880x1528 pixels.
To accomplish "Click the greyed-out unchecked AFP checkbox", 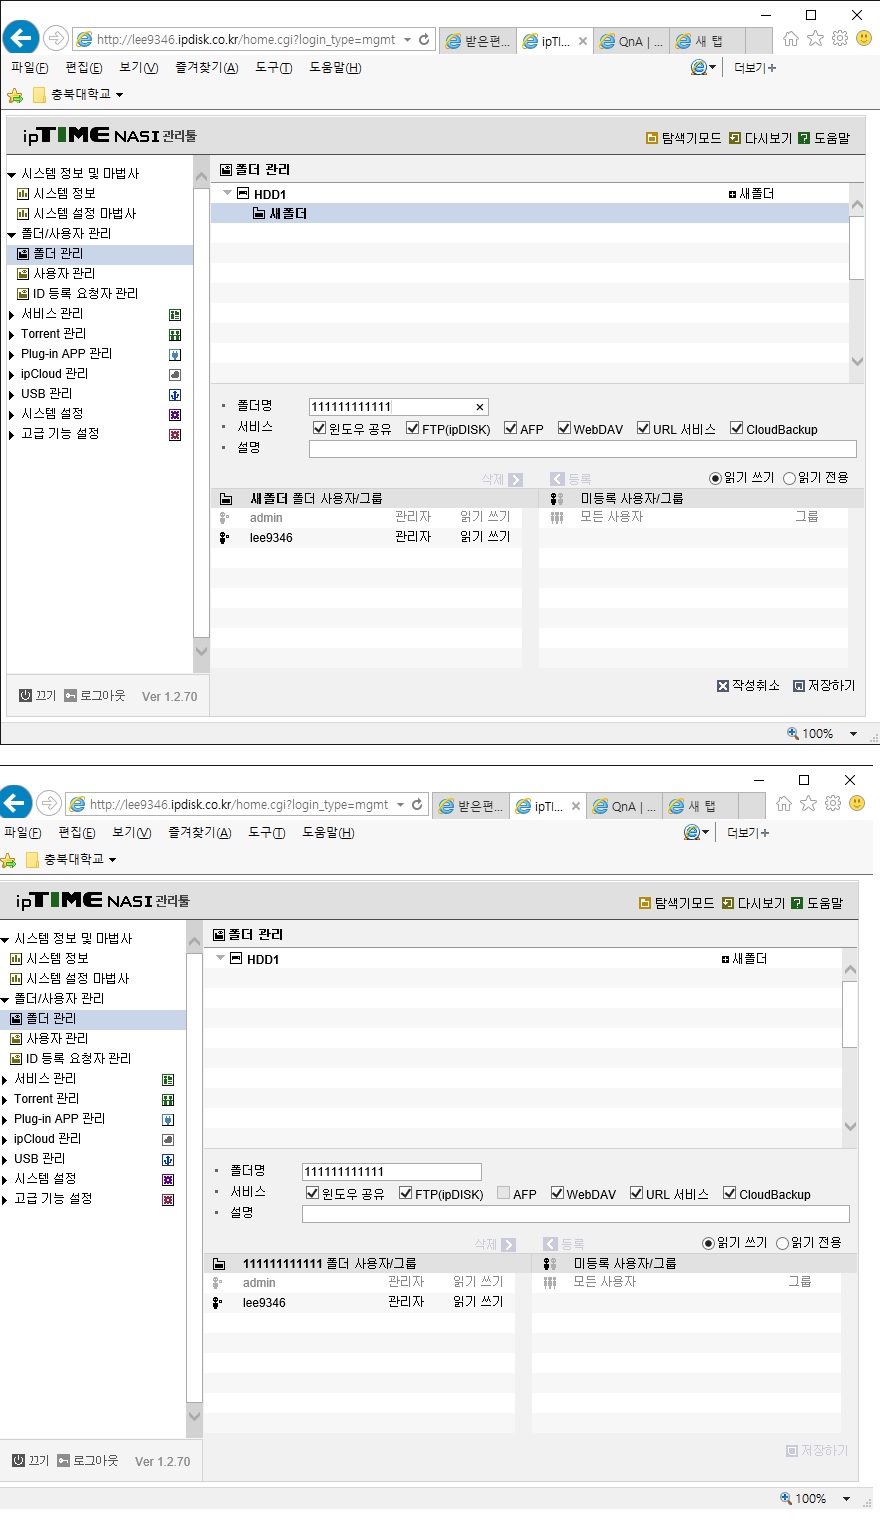I will point(503,1194).
